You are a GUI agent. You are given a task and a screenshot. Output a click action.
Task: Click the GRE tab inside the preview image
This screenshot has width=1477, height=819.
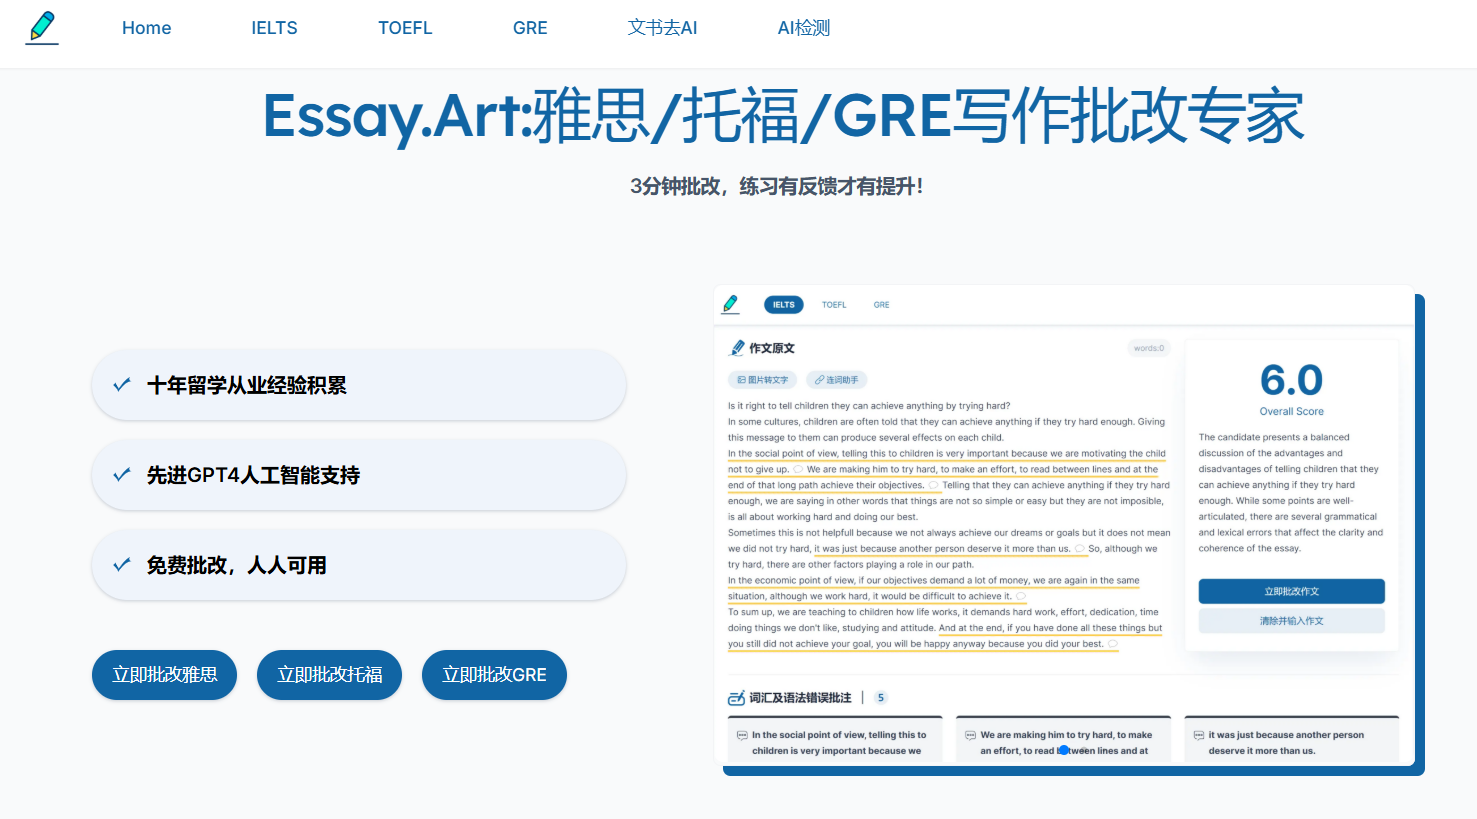point(881,305)
